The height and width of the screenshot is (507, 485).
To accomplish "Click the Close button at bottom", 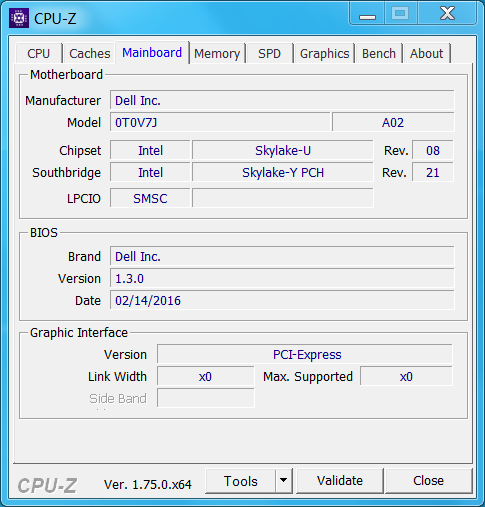I will pyautogui.click(x=428, y=481).
